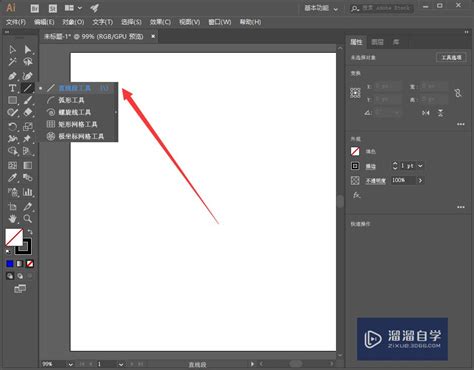Select the Rotate tool
The image size is (474, 370).
coord(12,127)
